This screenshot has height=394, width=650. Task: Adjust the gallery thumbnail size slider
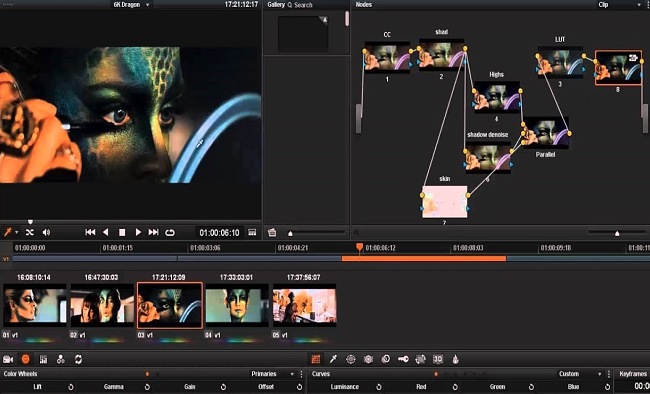[x=290, y=233]
